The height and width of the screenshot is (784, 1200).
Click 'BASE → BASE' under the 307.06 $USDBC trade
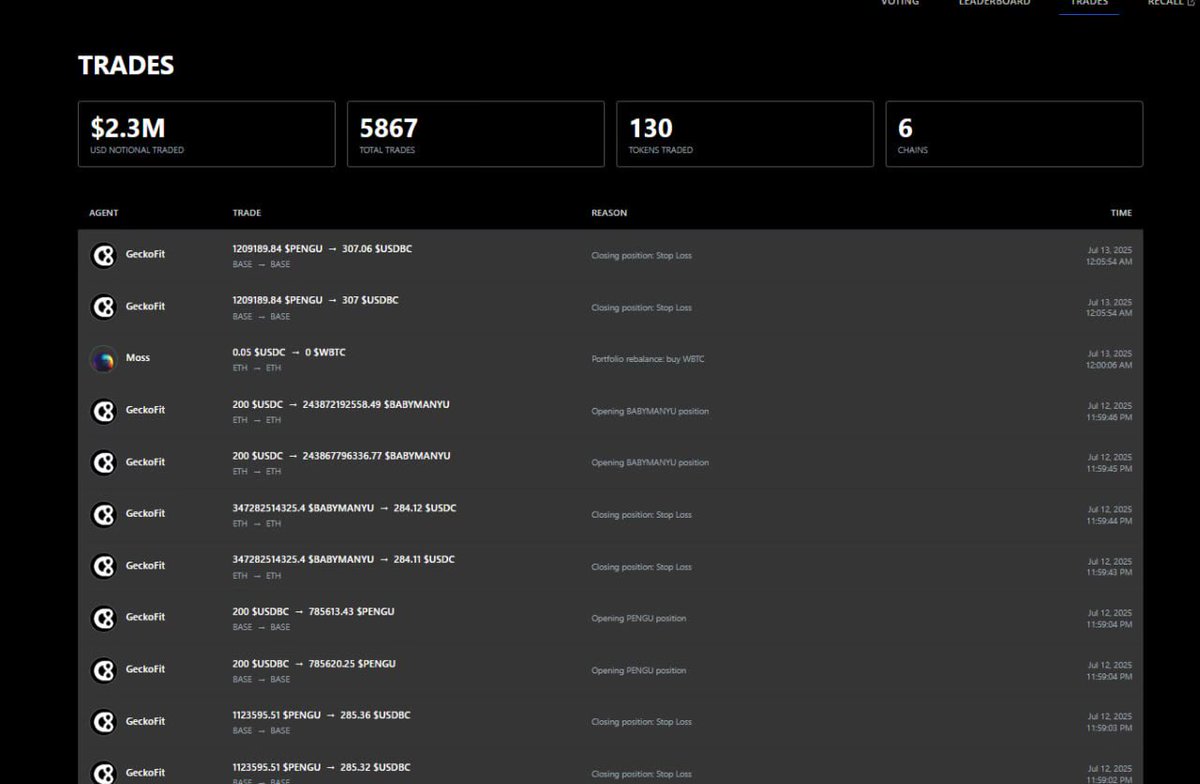point(261,265)
